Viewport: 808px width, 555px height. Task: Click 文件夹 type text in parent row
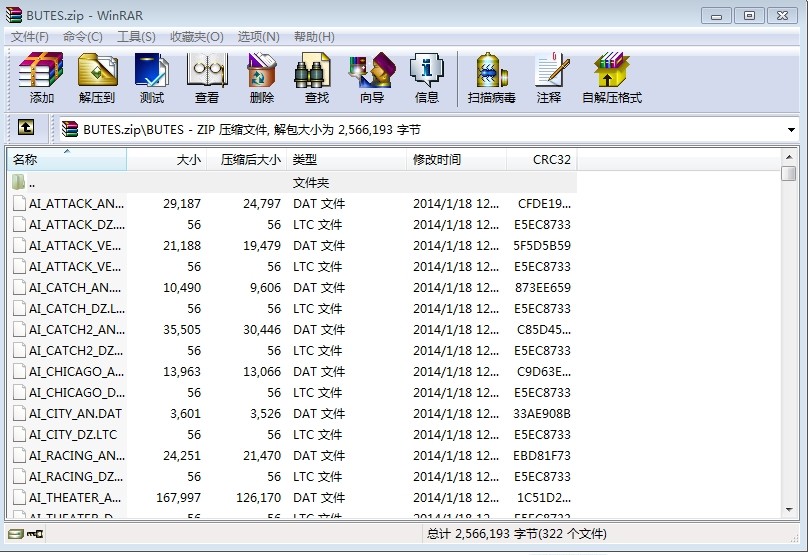[x=311, y=182]
